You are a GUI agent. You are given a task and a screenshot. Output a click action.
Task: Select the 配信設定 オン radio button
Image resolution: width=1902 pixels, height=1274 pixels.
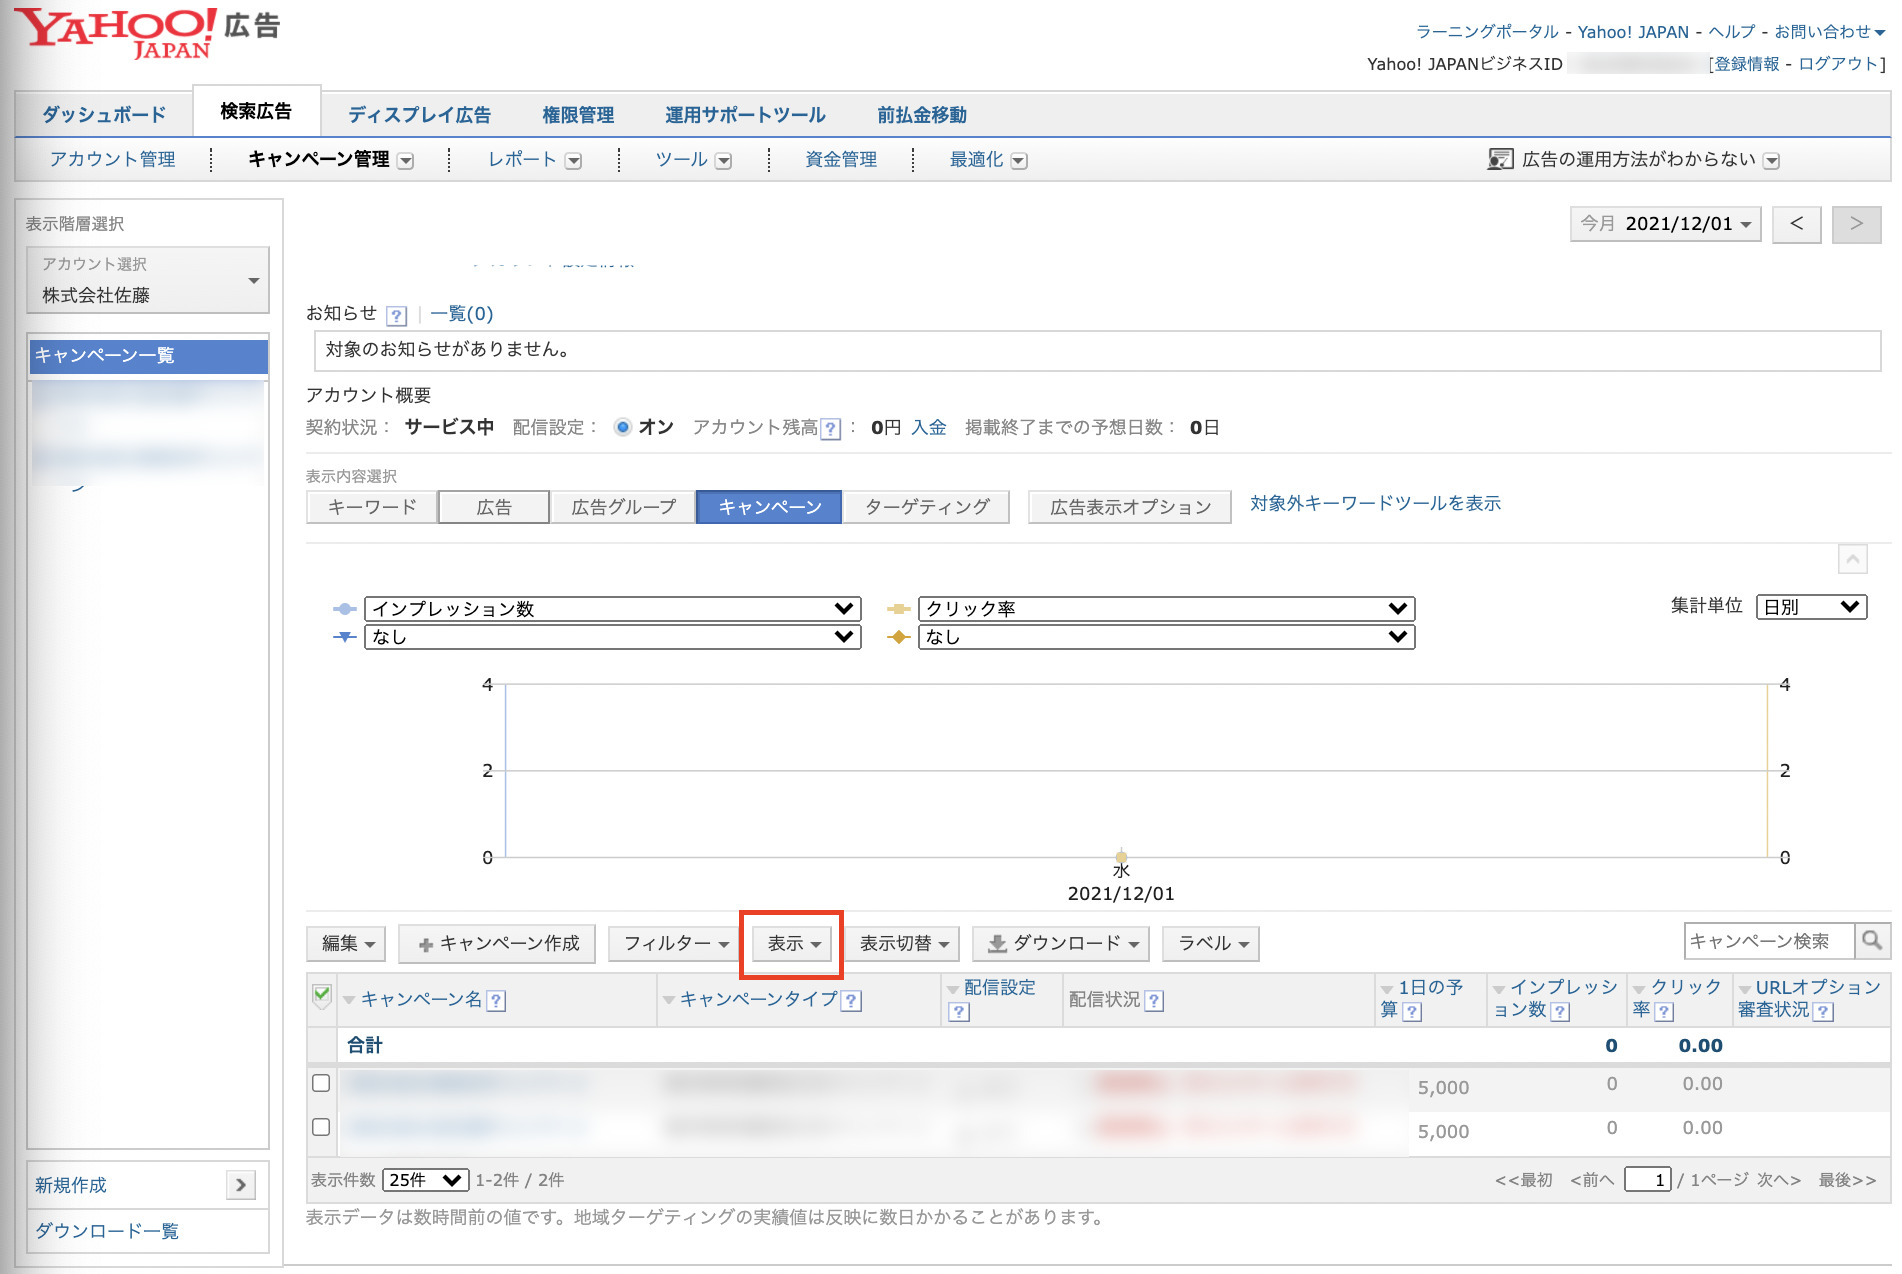point(623,428)
